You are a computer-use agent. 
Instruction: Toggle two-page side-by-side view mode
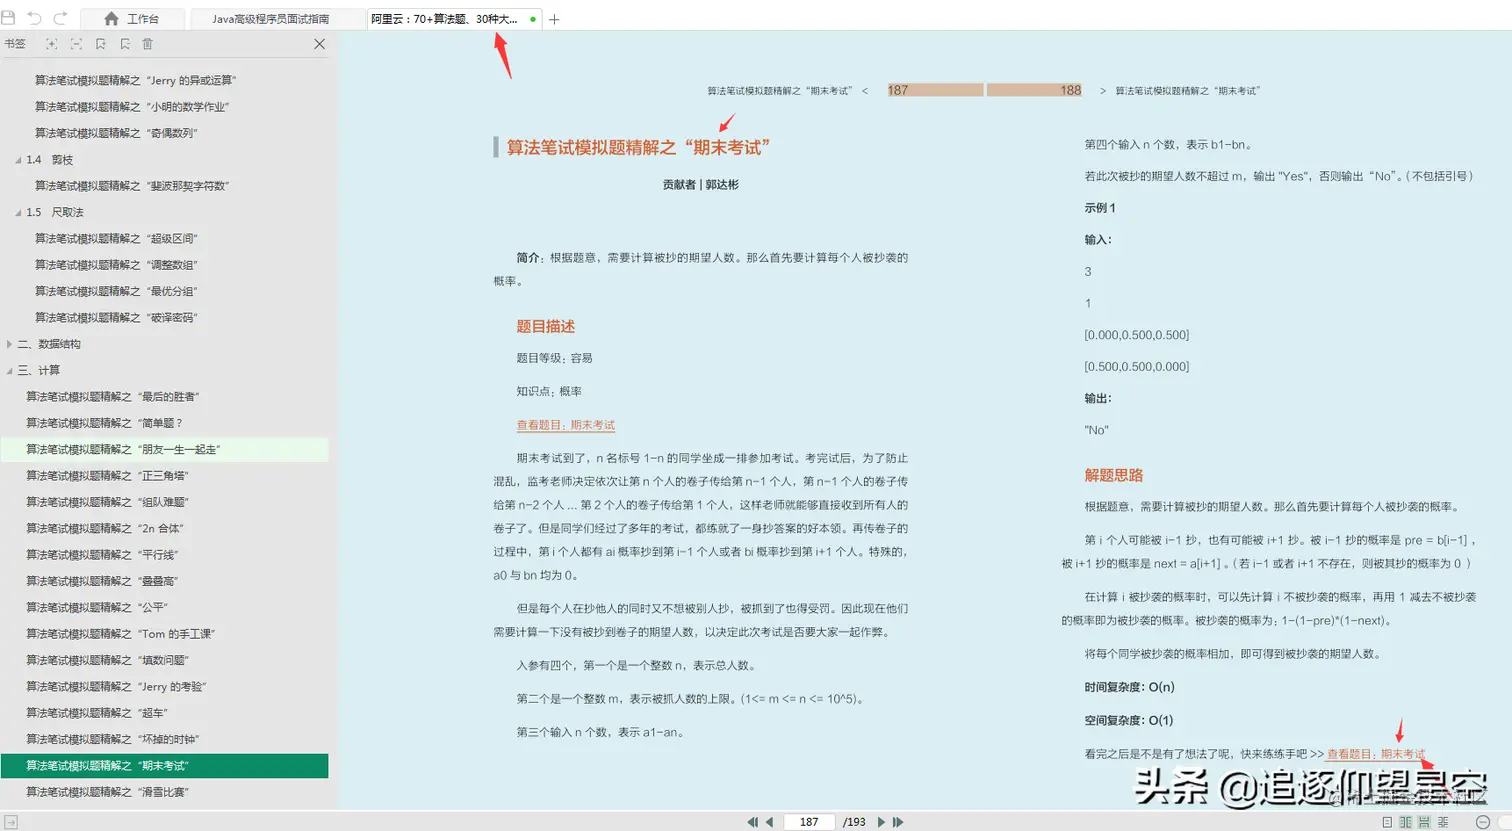(1406, 822)
